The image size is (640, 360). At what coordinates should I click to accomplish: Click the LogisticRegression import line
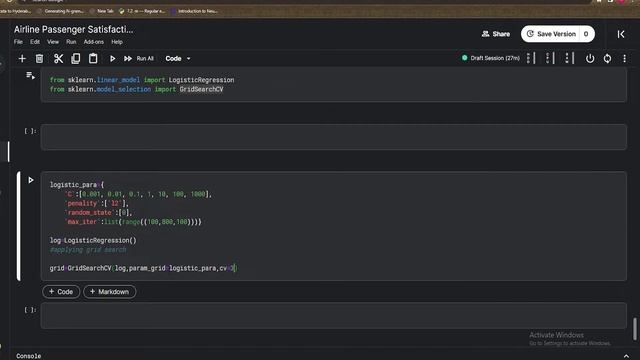(142, 80)
